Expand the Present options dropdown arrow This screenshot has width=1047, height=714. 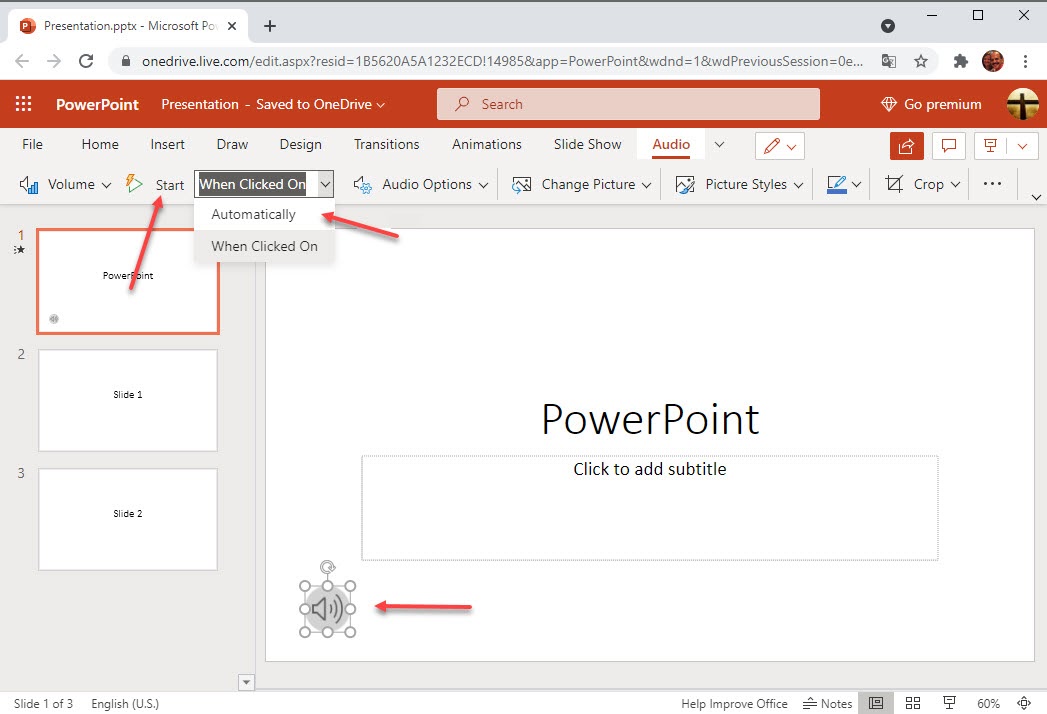(x=1022, y=146)
